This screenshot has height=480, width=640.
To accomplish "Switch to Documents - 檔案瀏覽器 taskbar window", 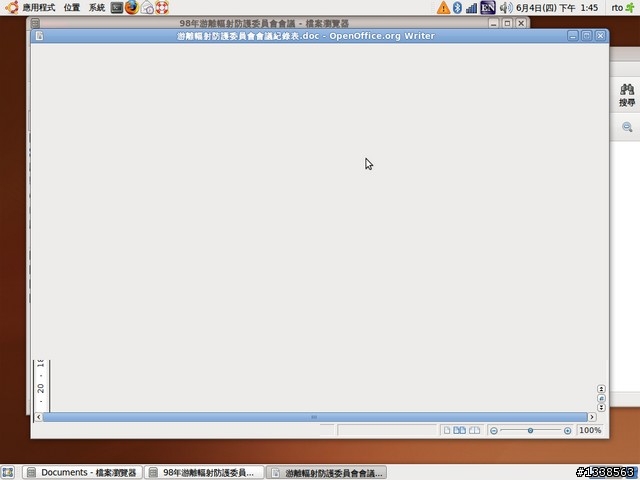I will tap(82, 473).
